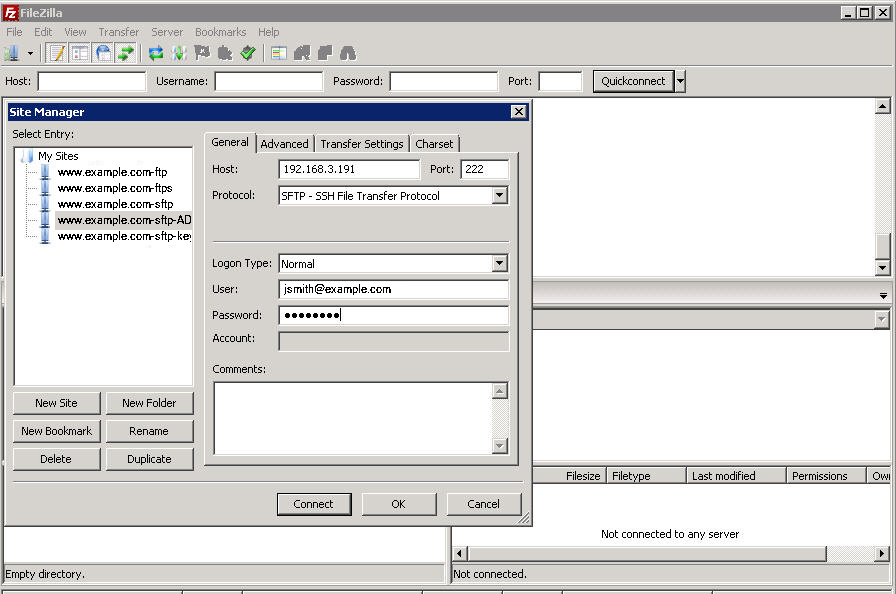Click the blue refresh file lists icon
The width and height of the screenshot is (896, 594).
155,54
